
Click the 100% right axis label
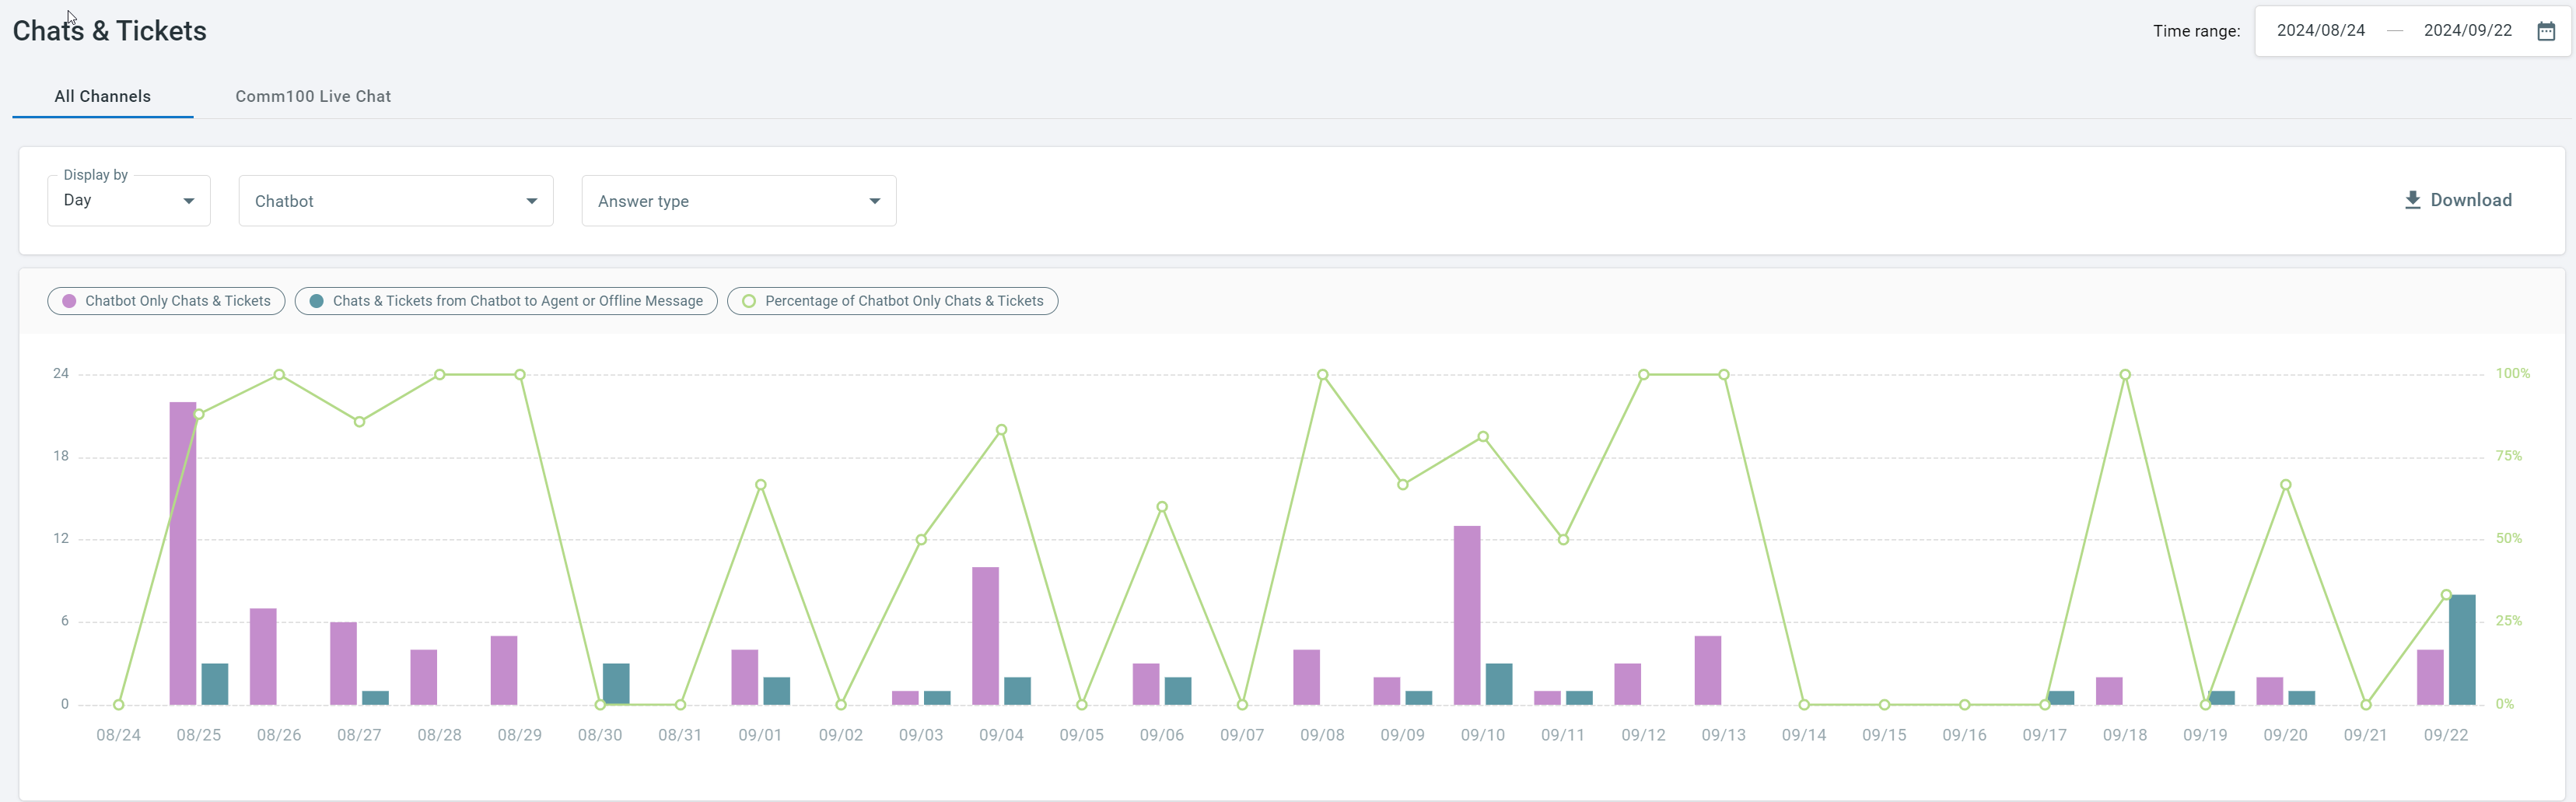click(2512, 373)
